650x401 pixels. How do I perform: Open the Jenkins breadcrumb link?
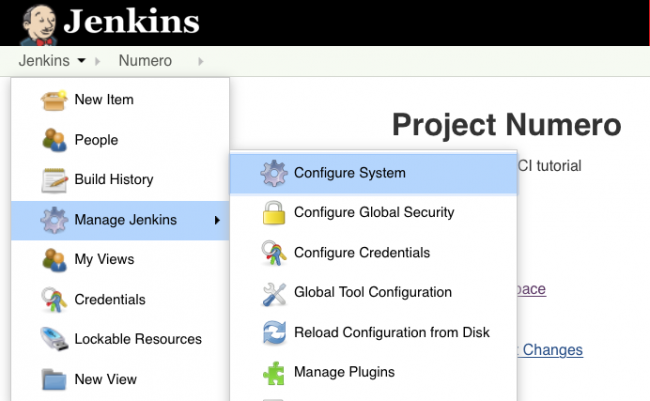[44, 61]
